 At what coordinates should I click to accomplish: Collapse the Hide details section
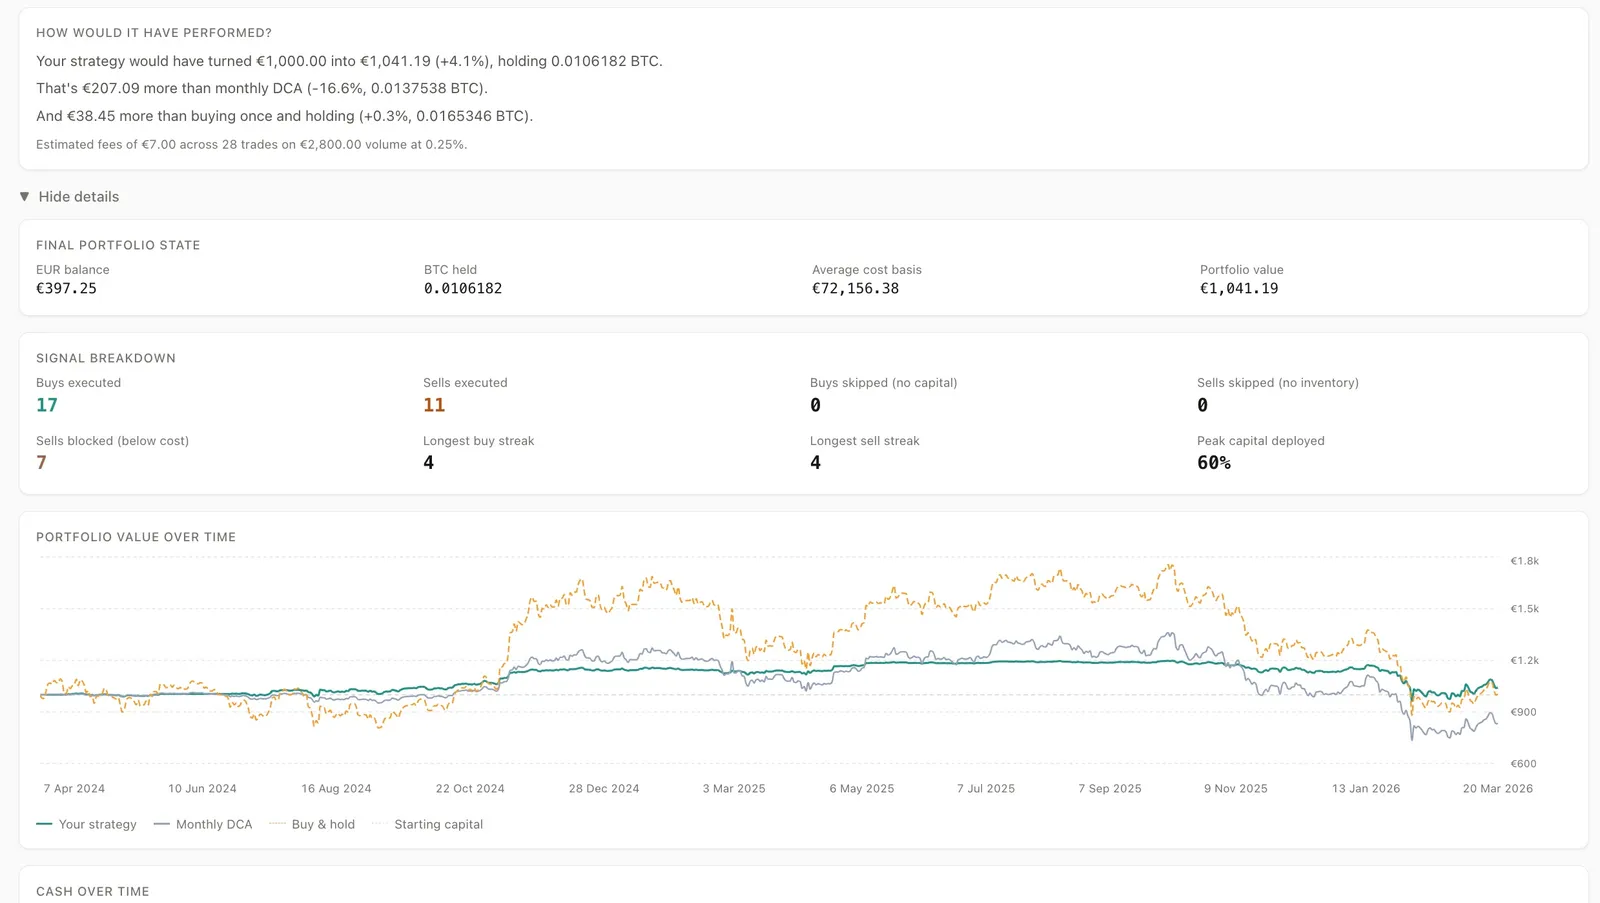point(78,196)
